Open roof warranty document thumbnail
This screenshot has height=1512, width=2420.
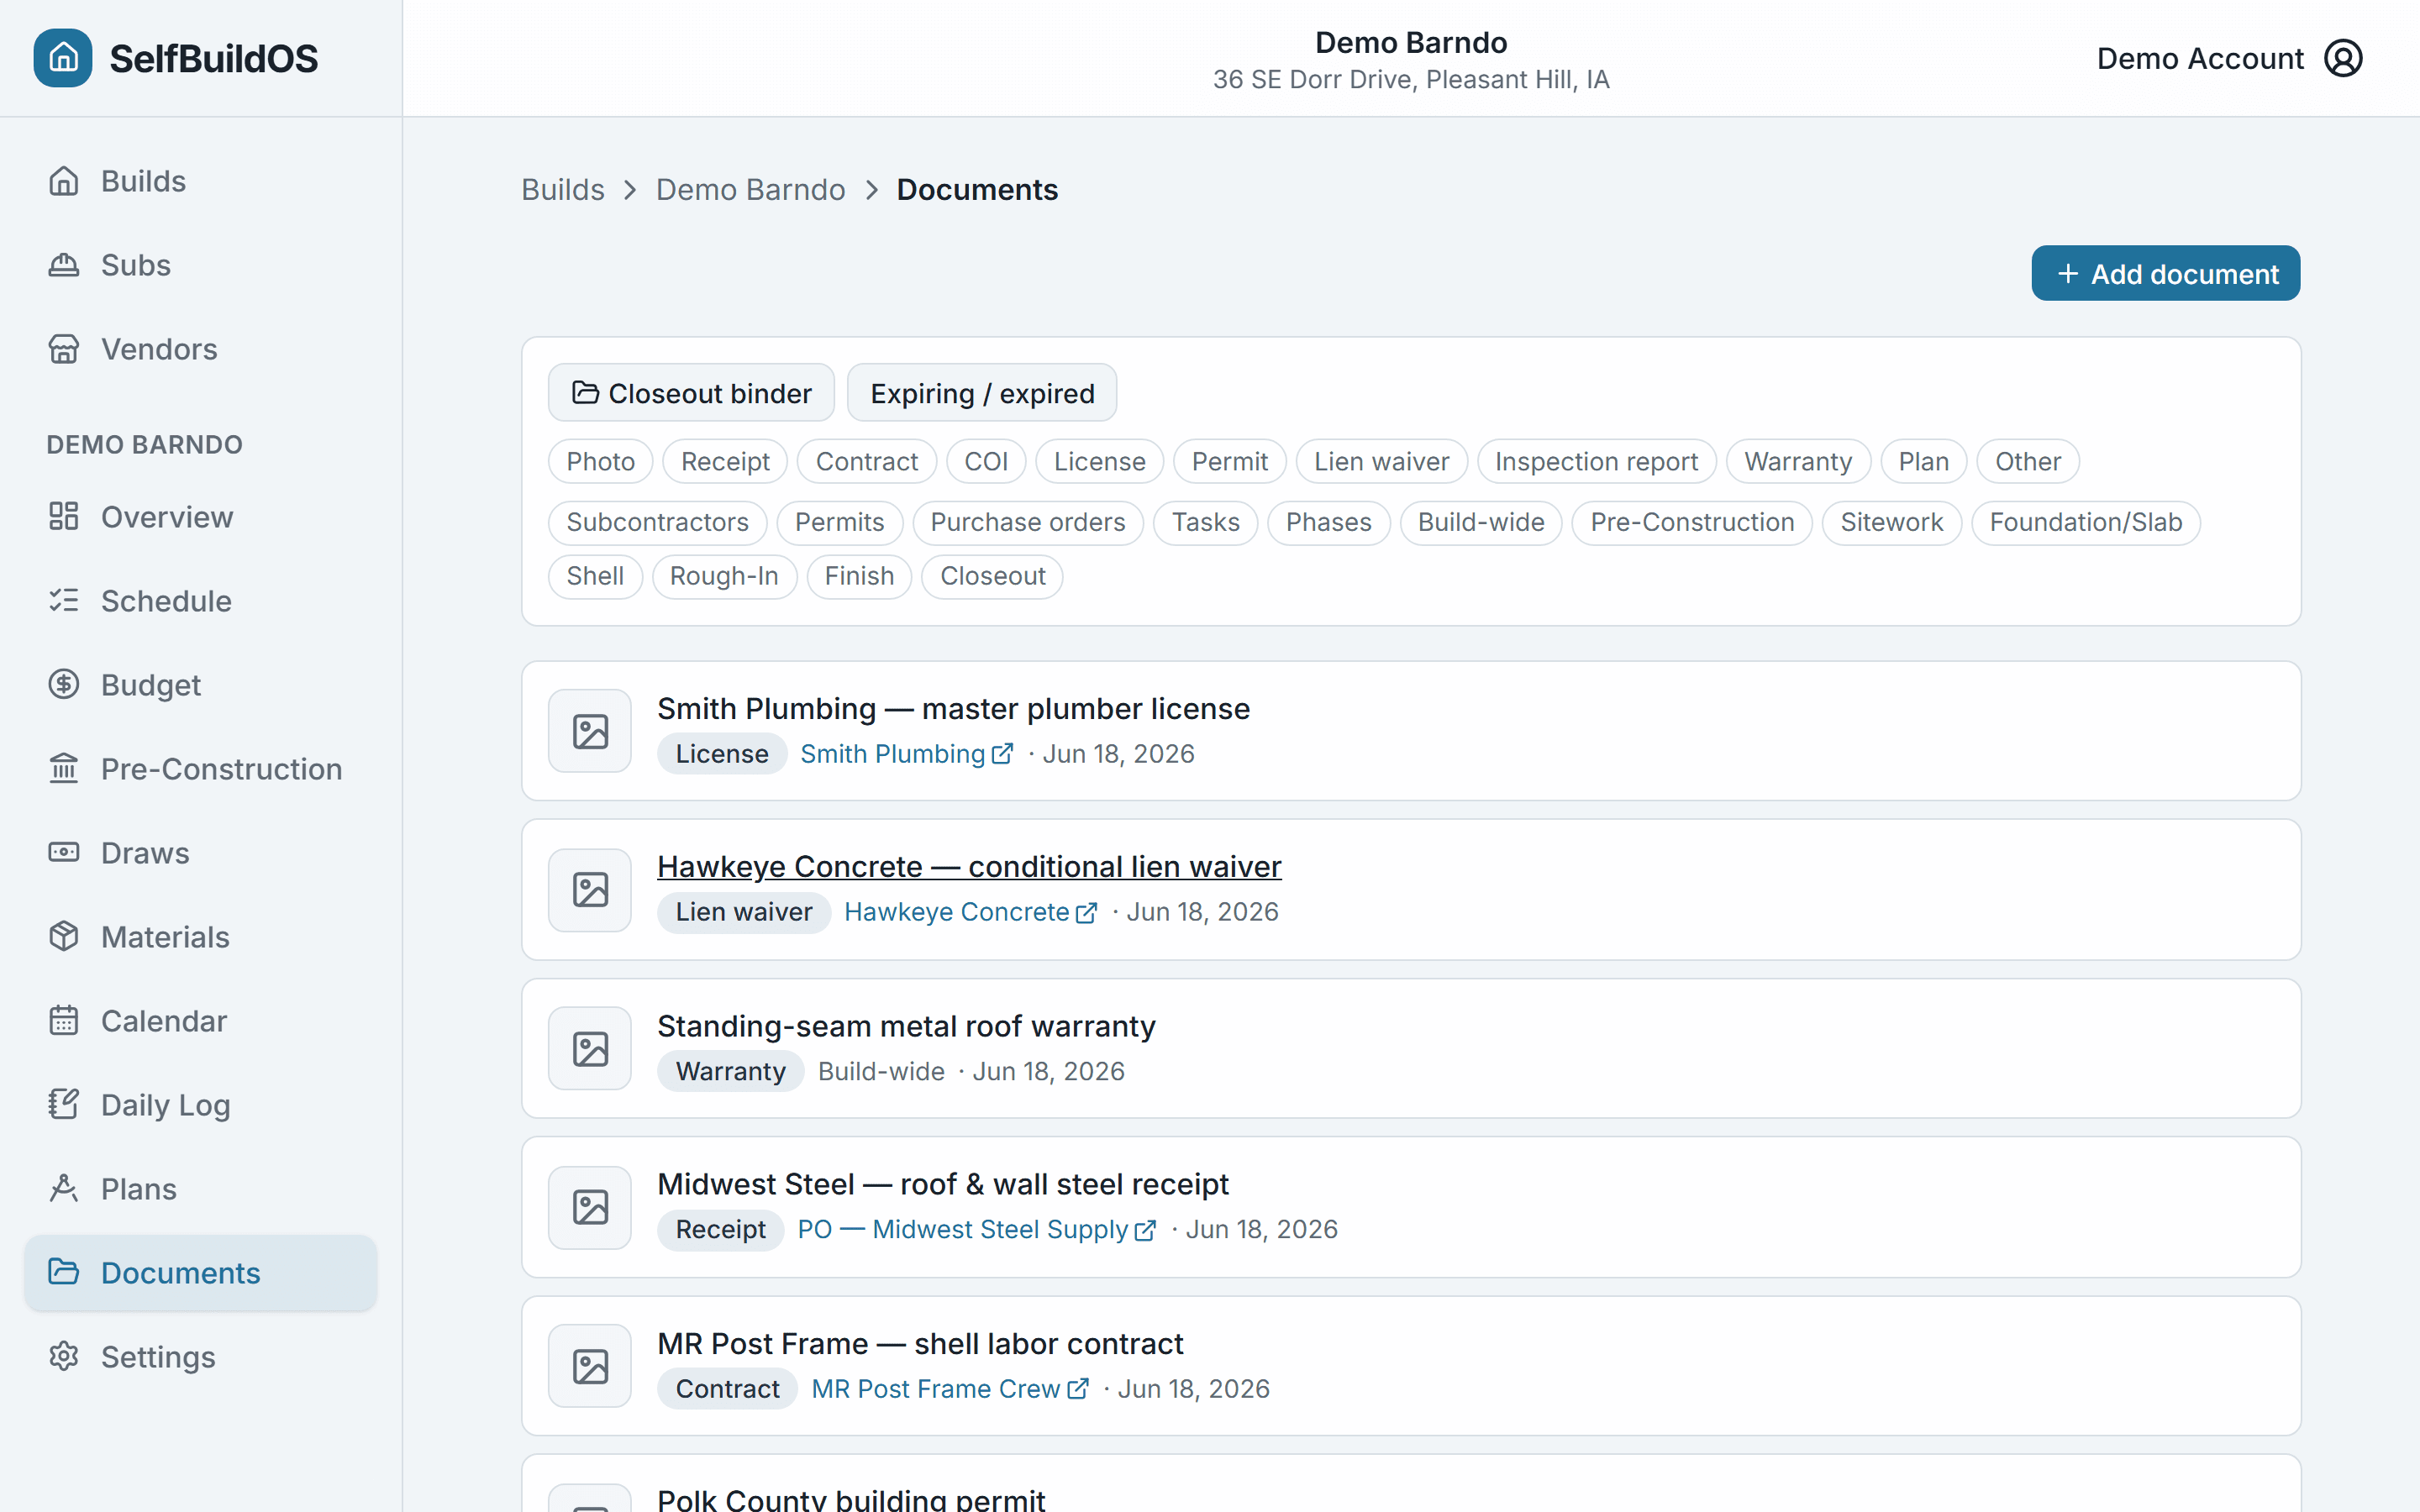click(590, 1048)
